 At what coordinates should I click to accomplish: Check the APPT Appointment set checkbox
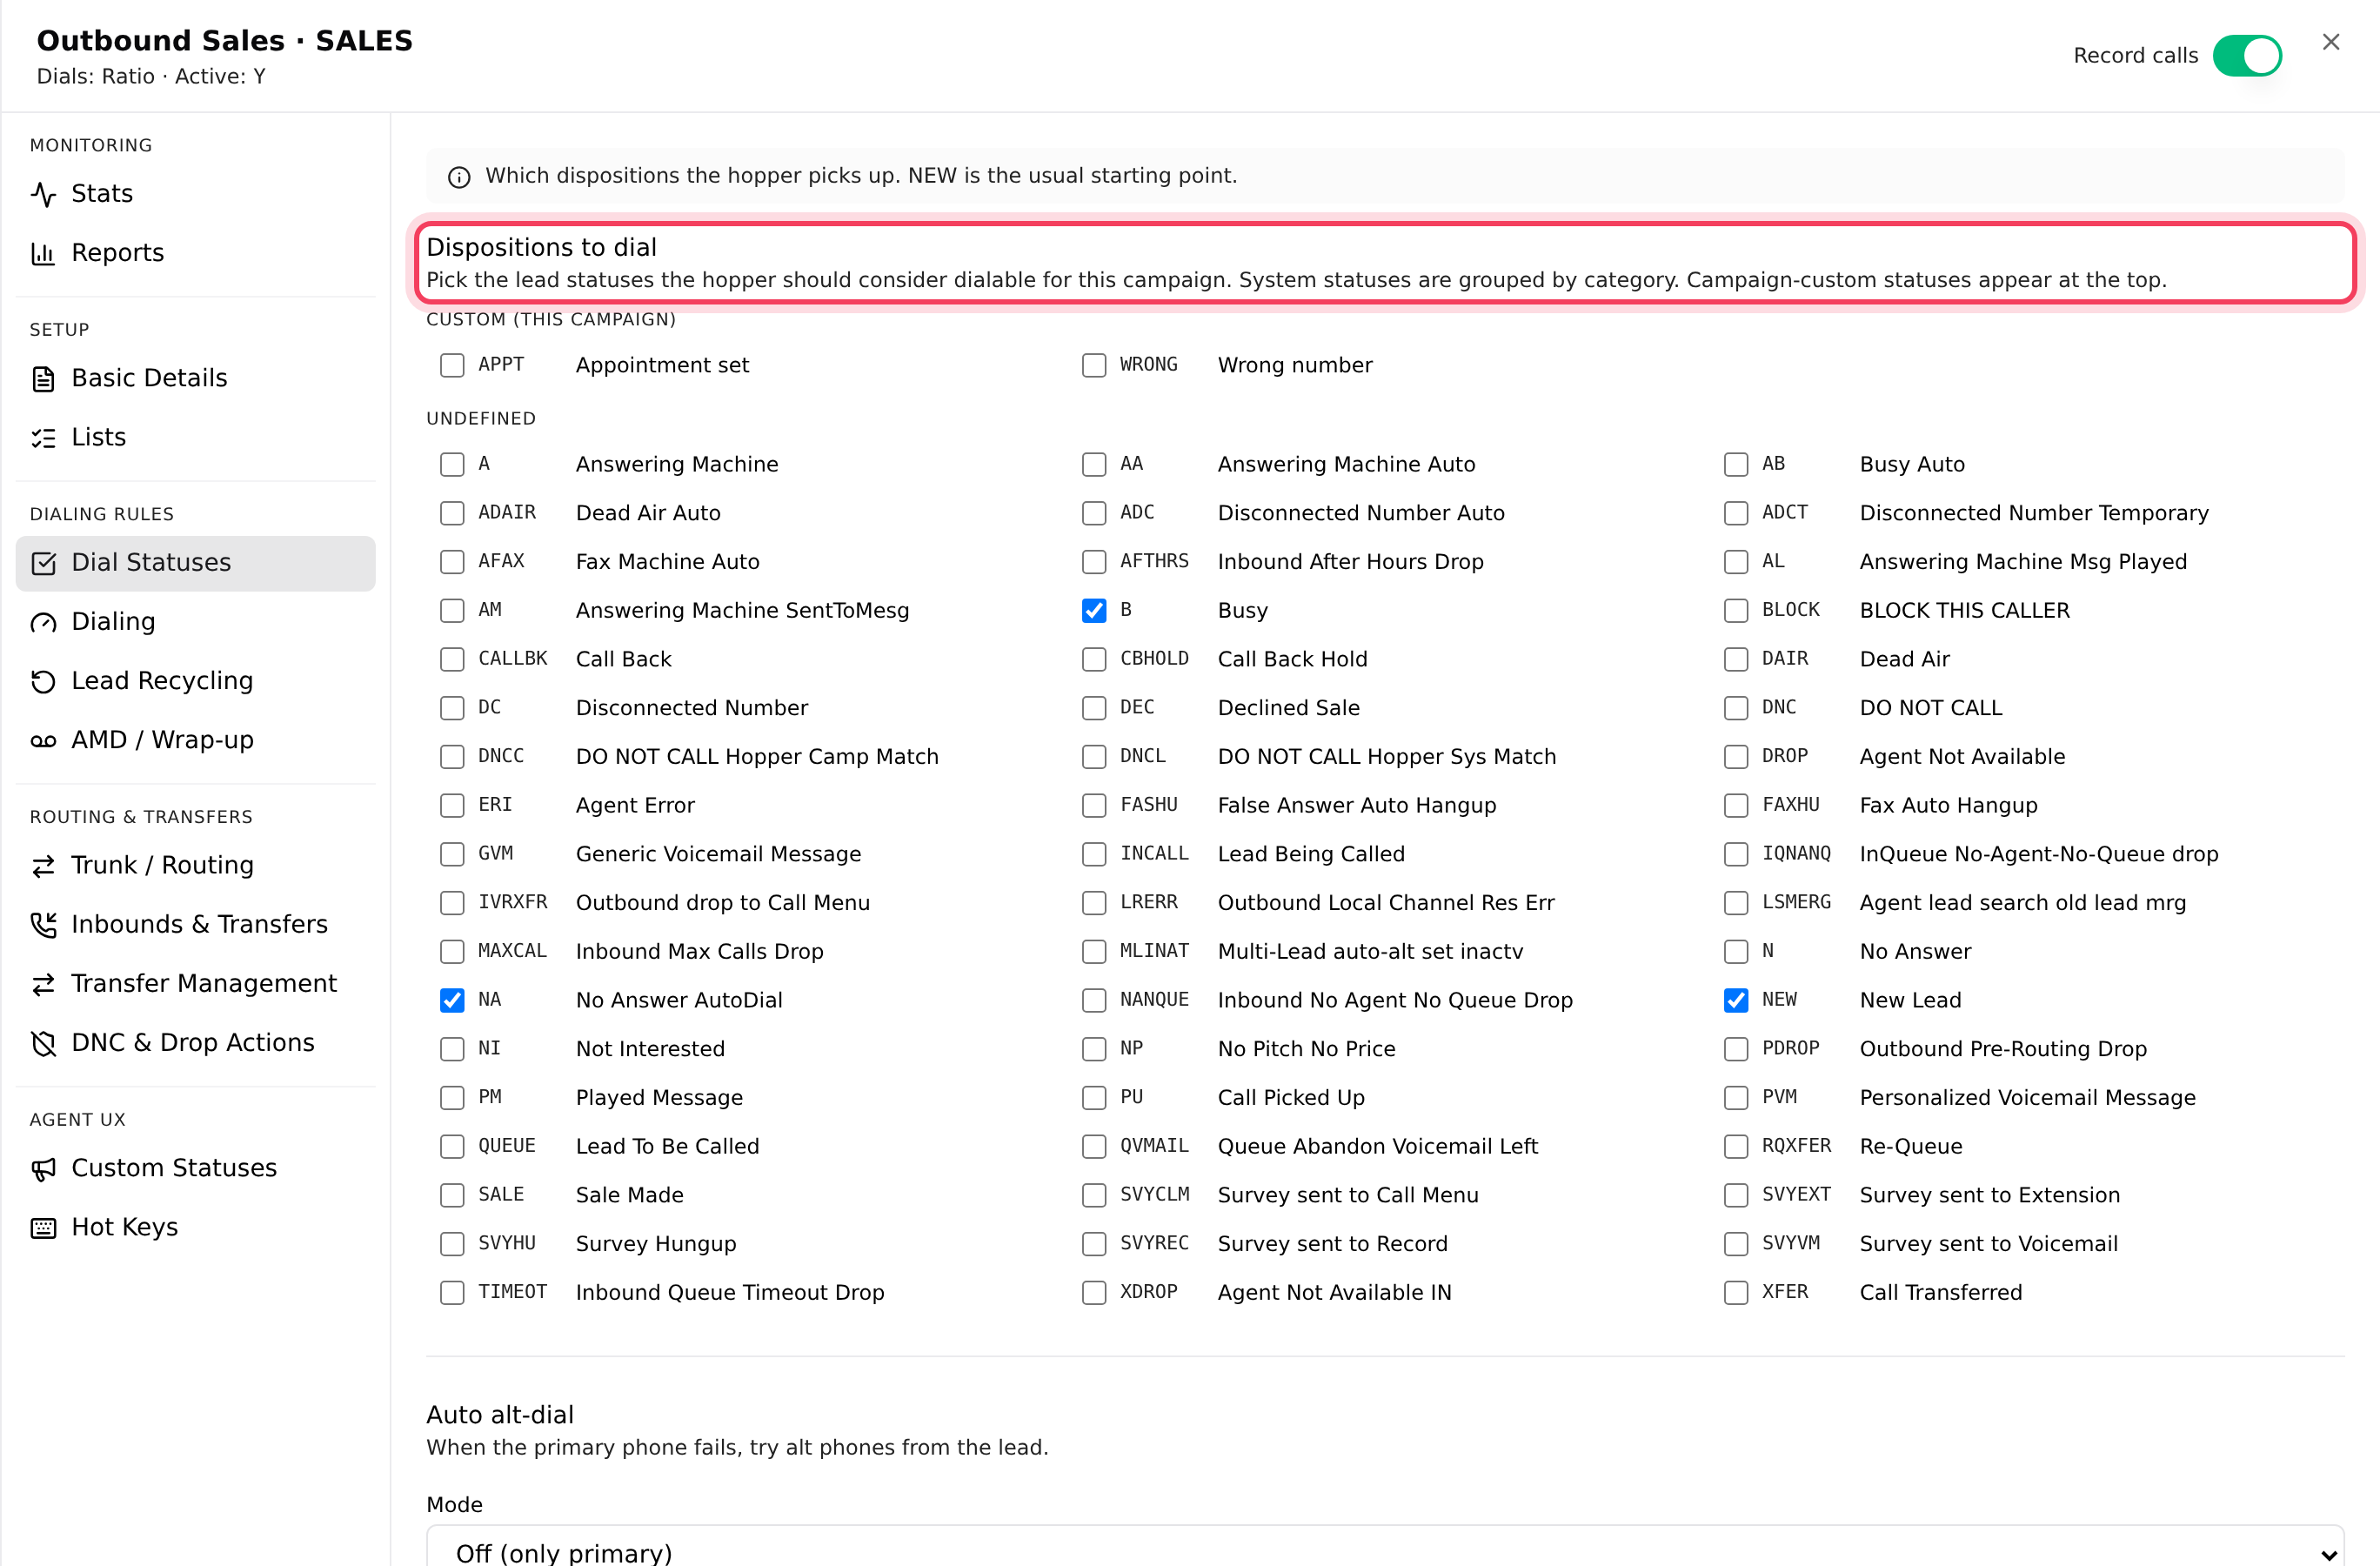(452, 365)
